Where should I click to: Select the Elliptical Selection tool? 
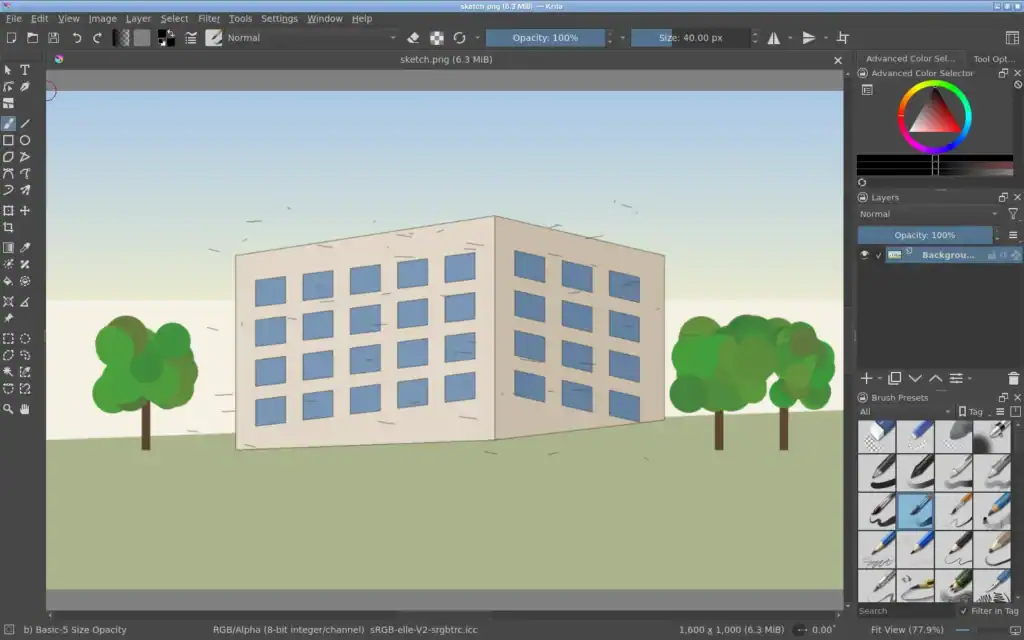pos(25,338)
